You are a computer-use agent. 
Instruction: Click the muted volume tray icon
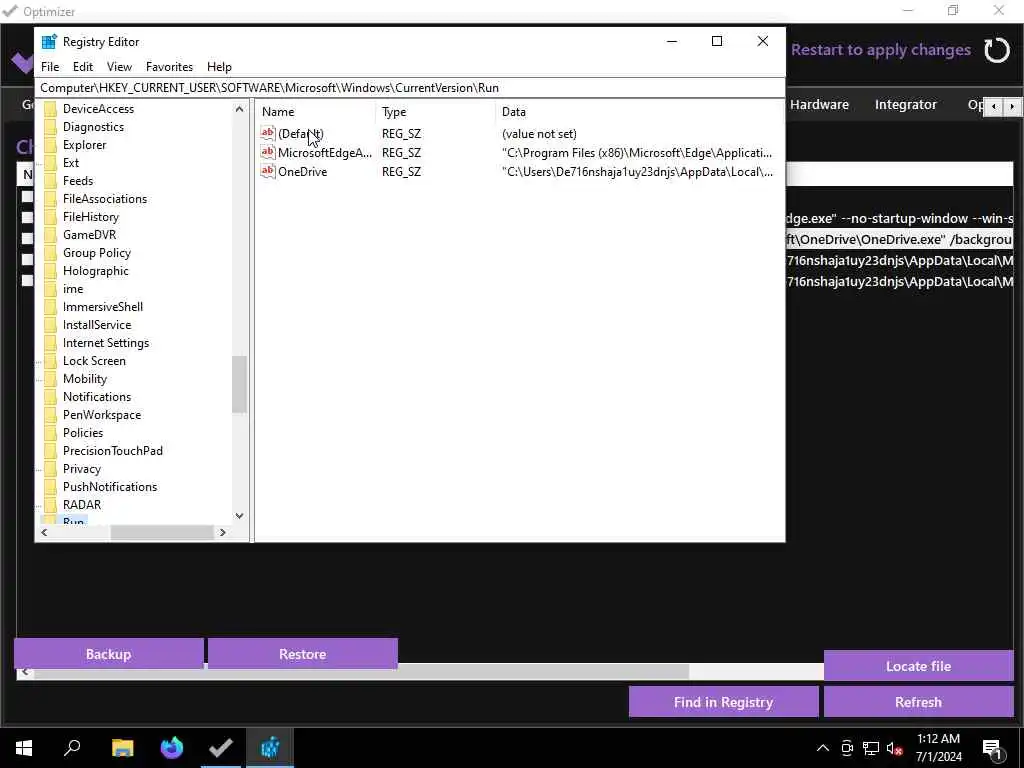894,748
